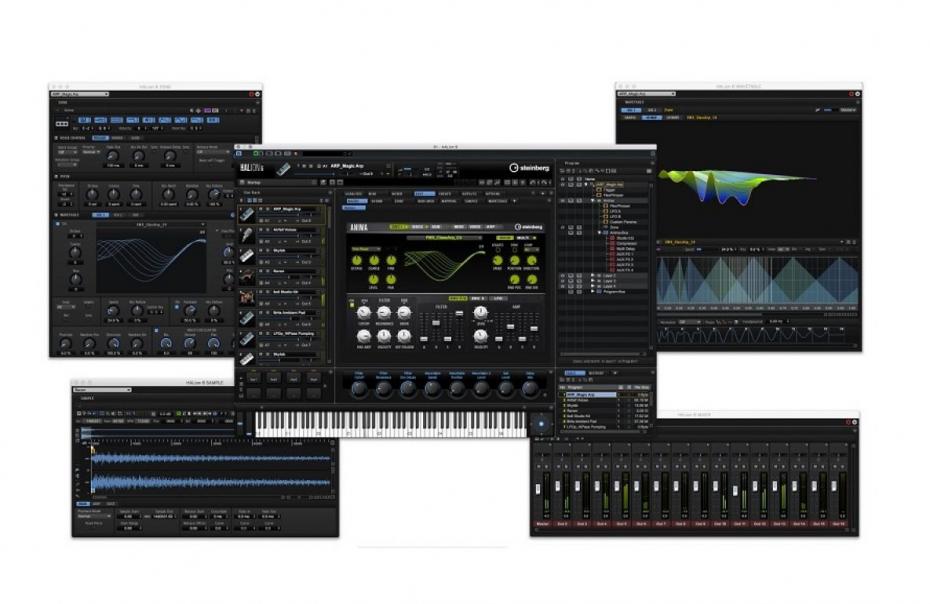Viewport: 930px width, 604px height.
Task: Toggle the wavetable On checkbox in Zone window
Action: [60, 225]
